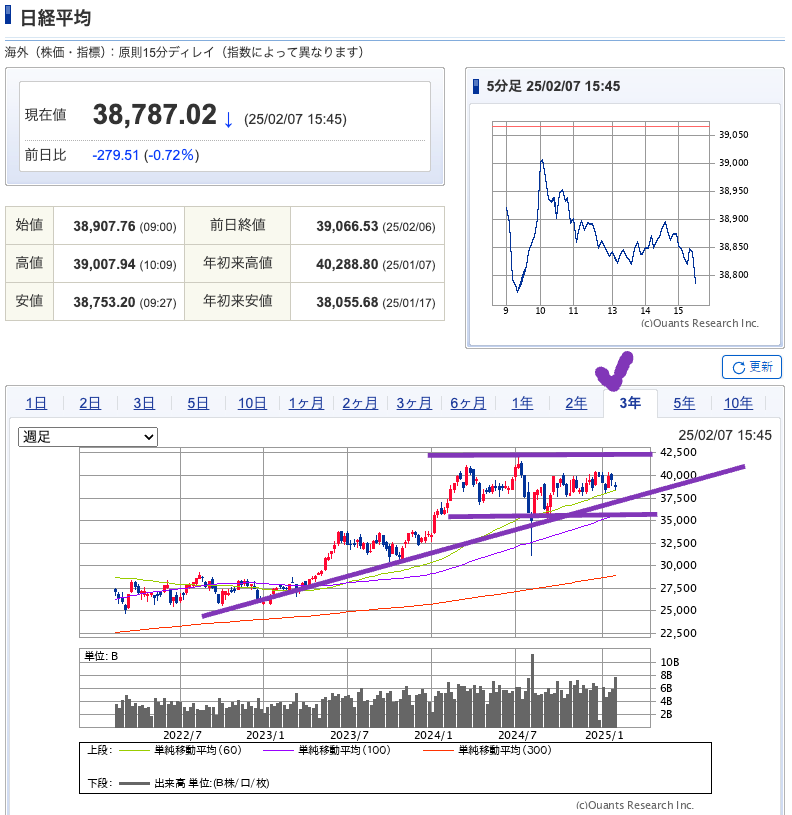Viewport: 792px width, 815px height.
Task: Click the blue down arrow price indicator
Action: 228,120
